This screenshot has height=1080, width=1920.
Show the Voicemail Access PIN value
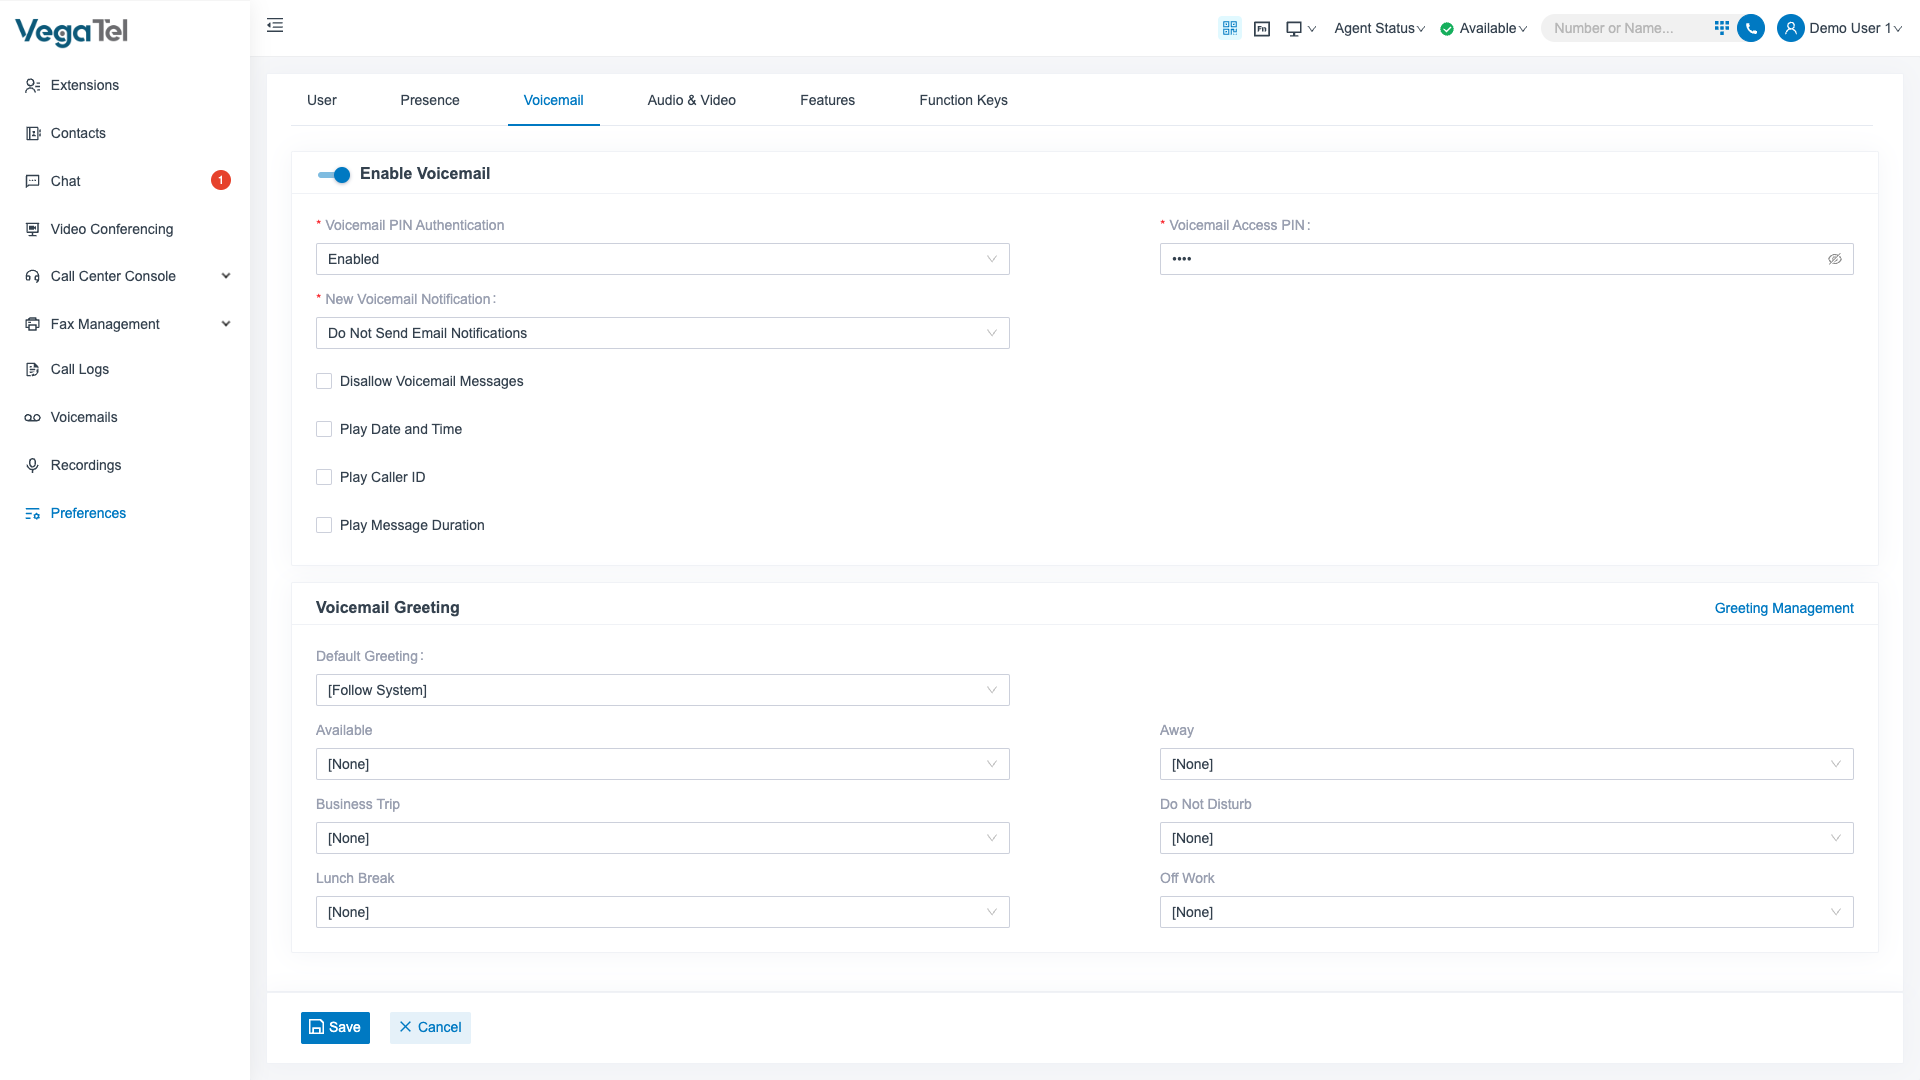tap(1835, 258)
